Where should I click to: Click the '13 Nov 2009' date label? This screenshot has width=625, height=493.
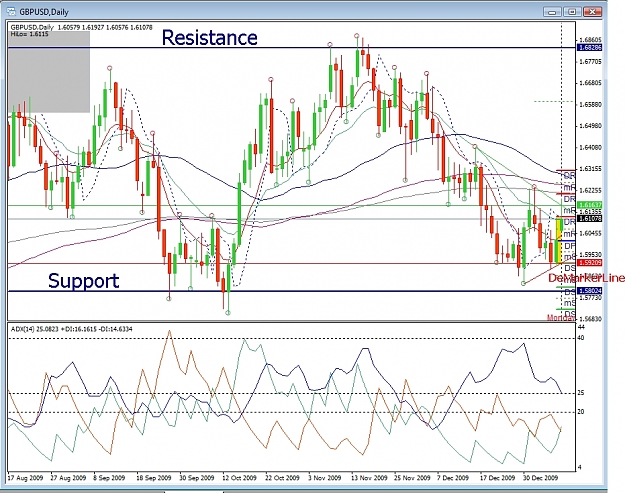369,477
